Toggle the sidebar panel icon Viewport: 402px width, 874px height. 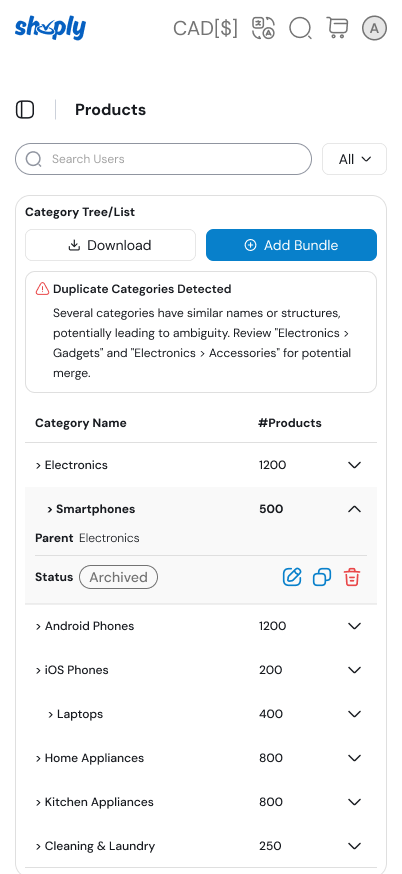pos(25,110)
